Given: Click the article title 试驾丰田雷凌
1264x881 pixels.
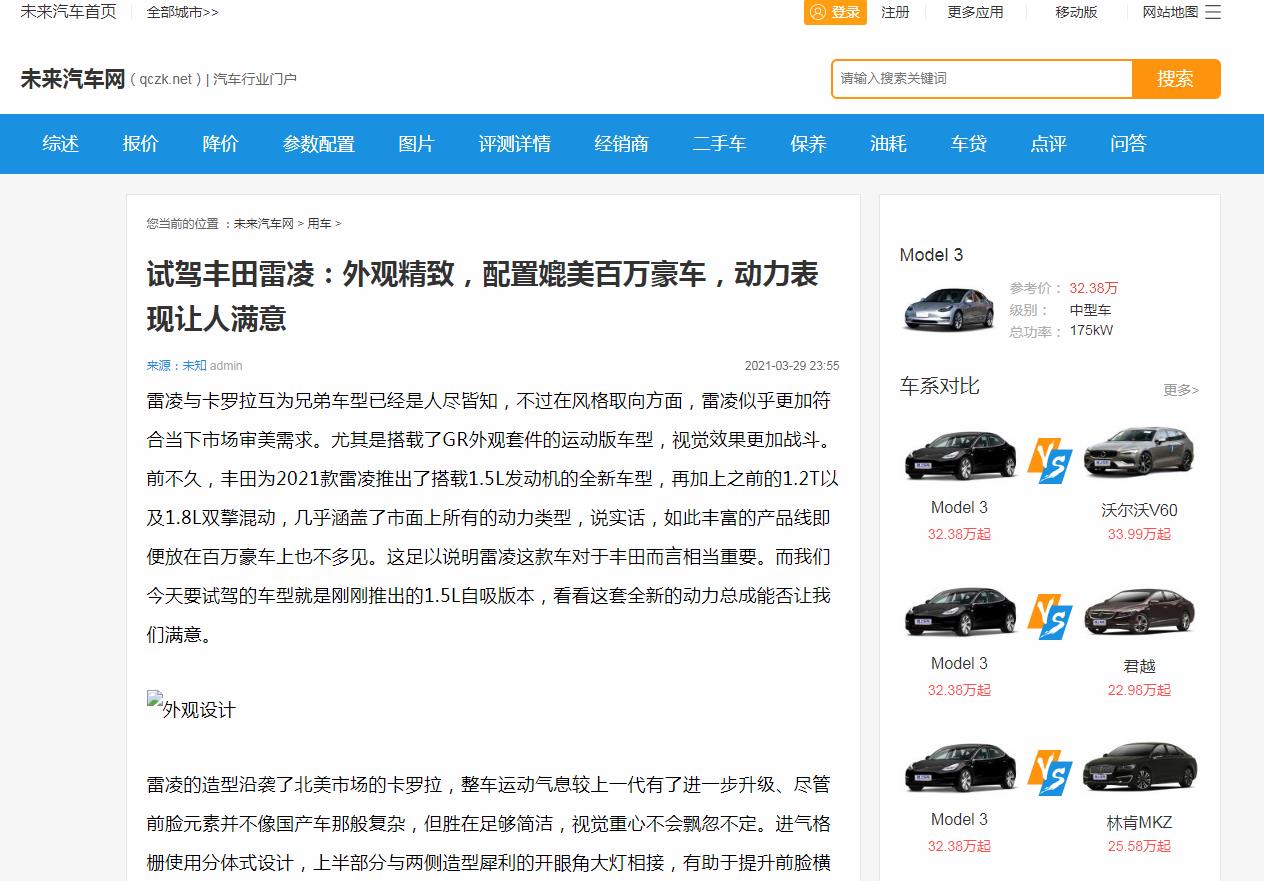Looking at the screenshot, I should 483,296.
